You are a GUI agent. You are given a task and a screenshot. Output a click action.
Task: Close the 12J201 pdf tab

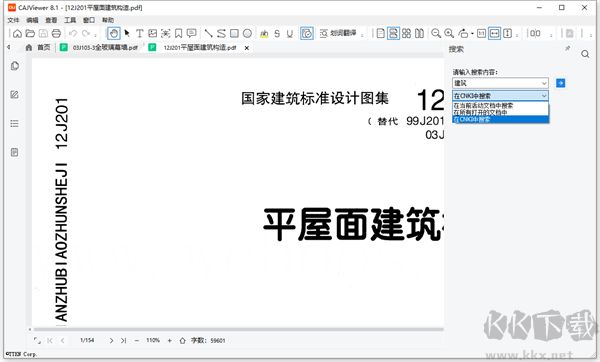(x=247, y=48)
